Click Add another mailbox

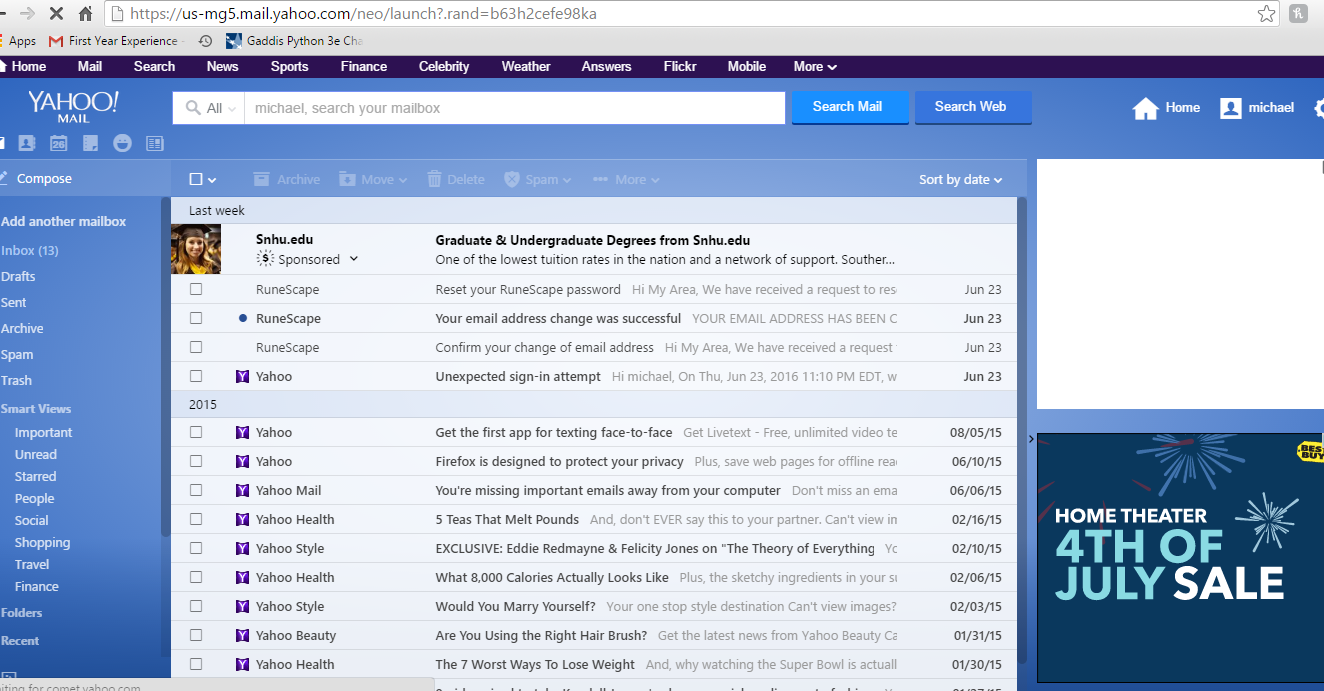(x=64, y=221)
